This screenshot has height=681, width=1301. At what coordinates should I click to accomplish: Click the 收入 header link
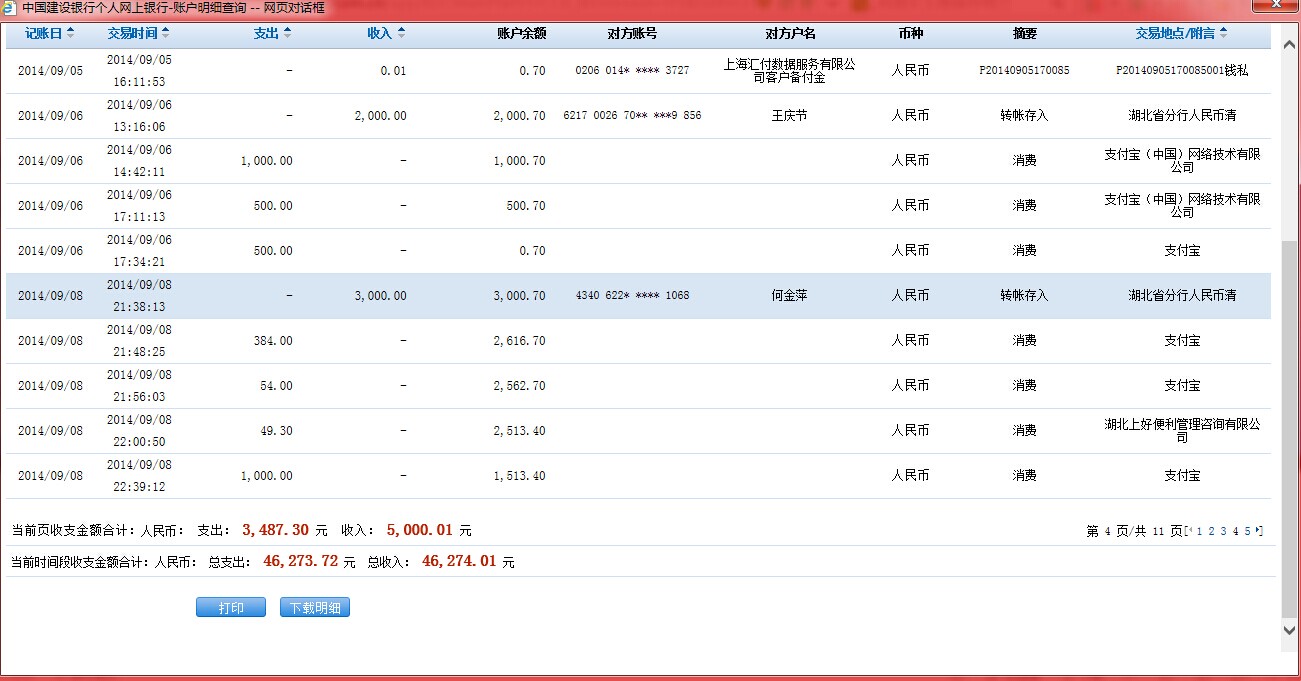tap(380, 33)
